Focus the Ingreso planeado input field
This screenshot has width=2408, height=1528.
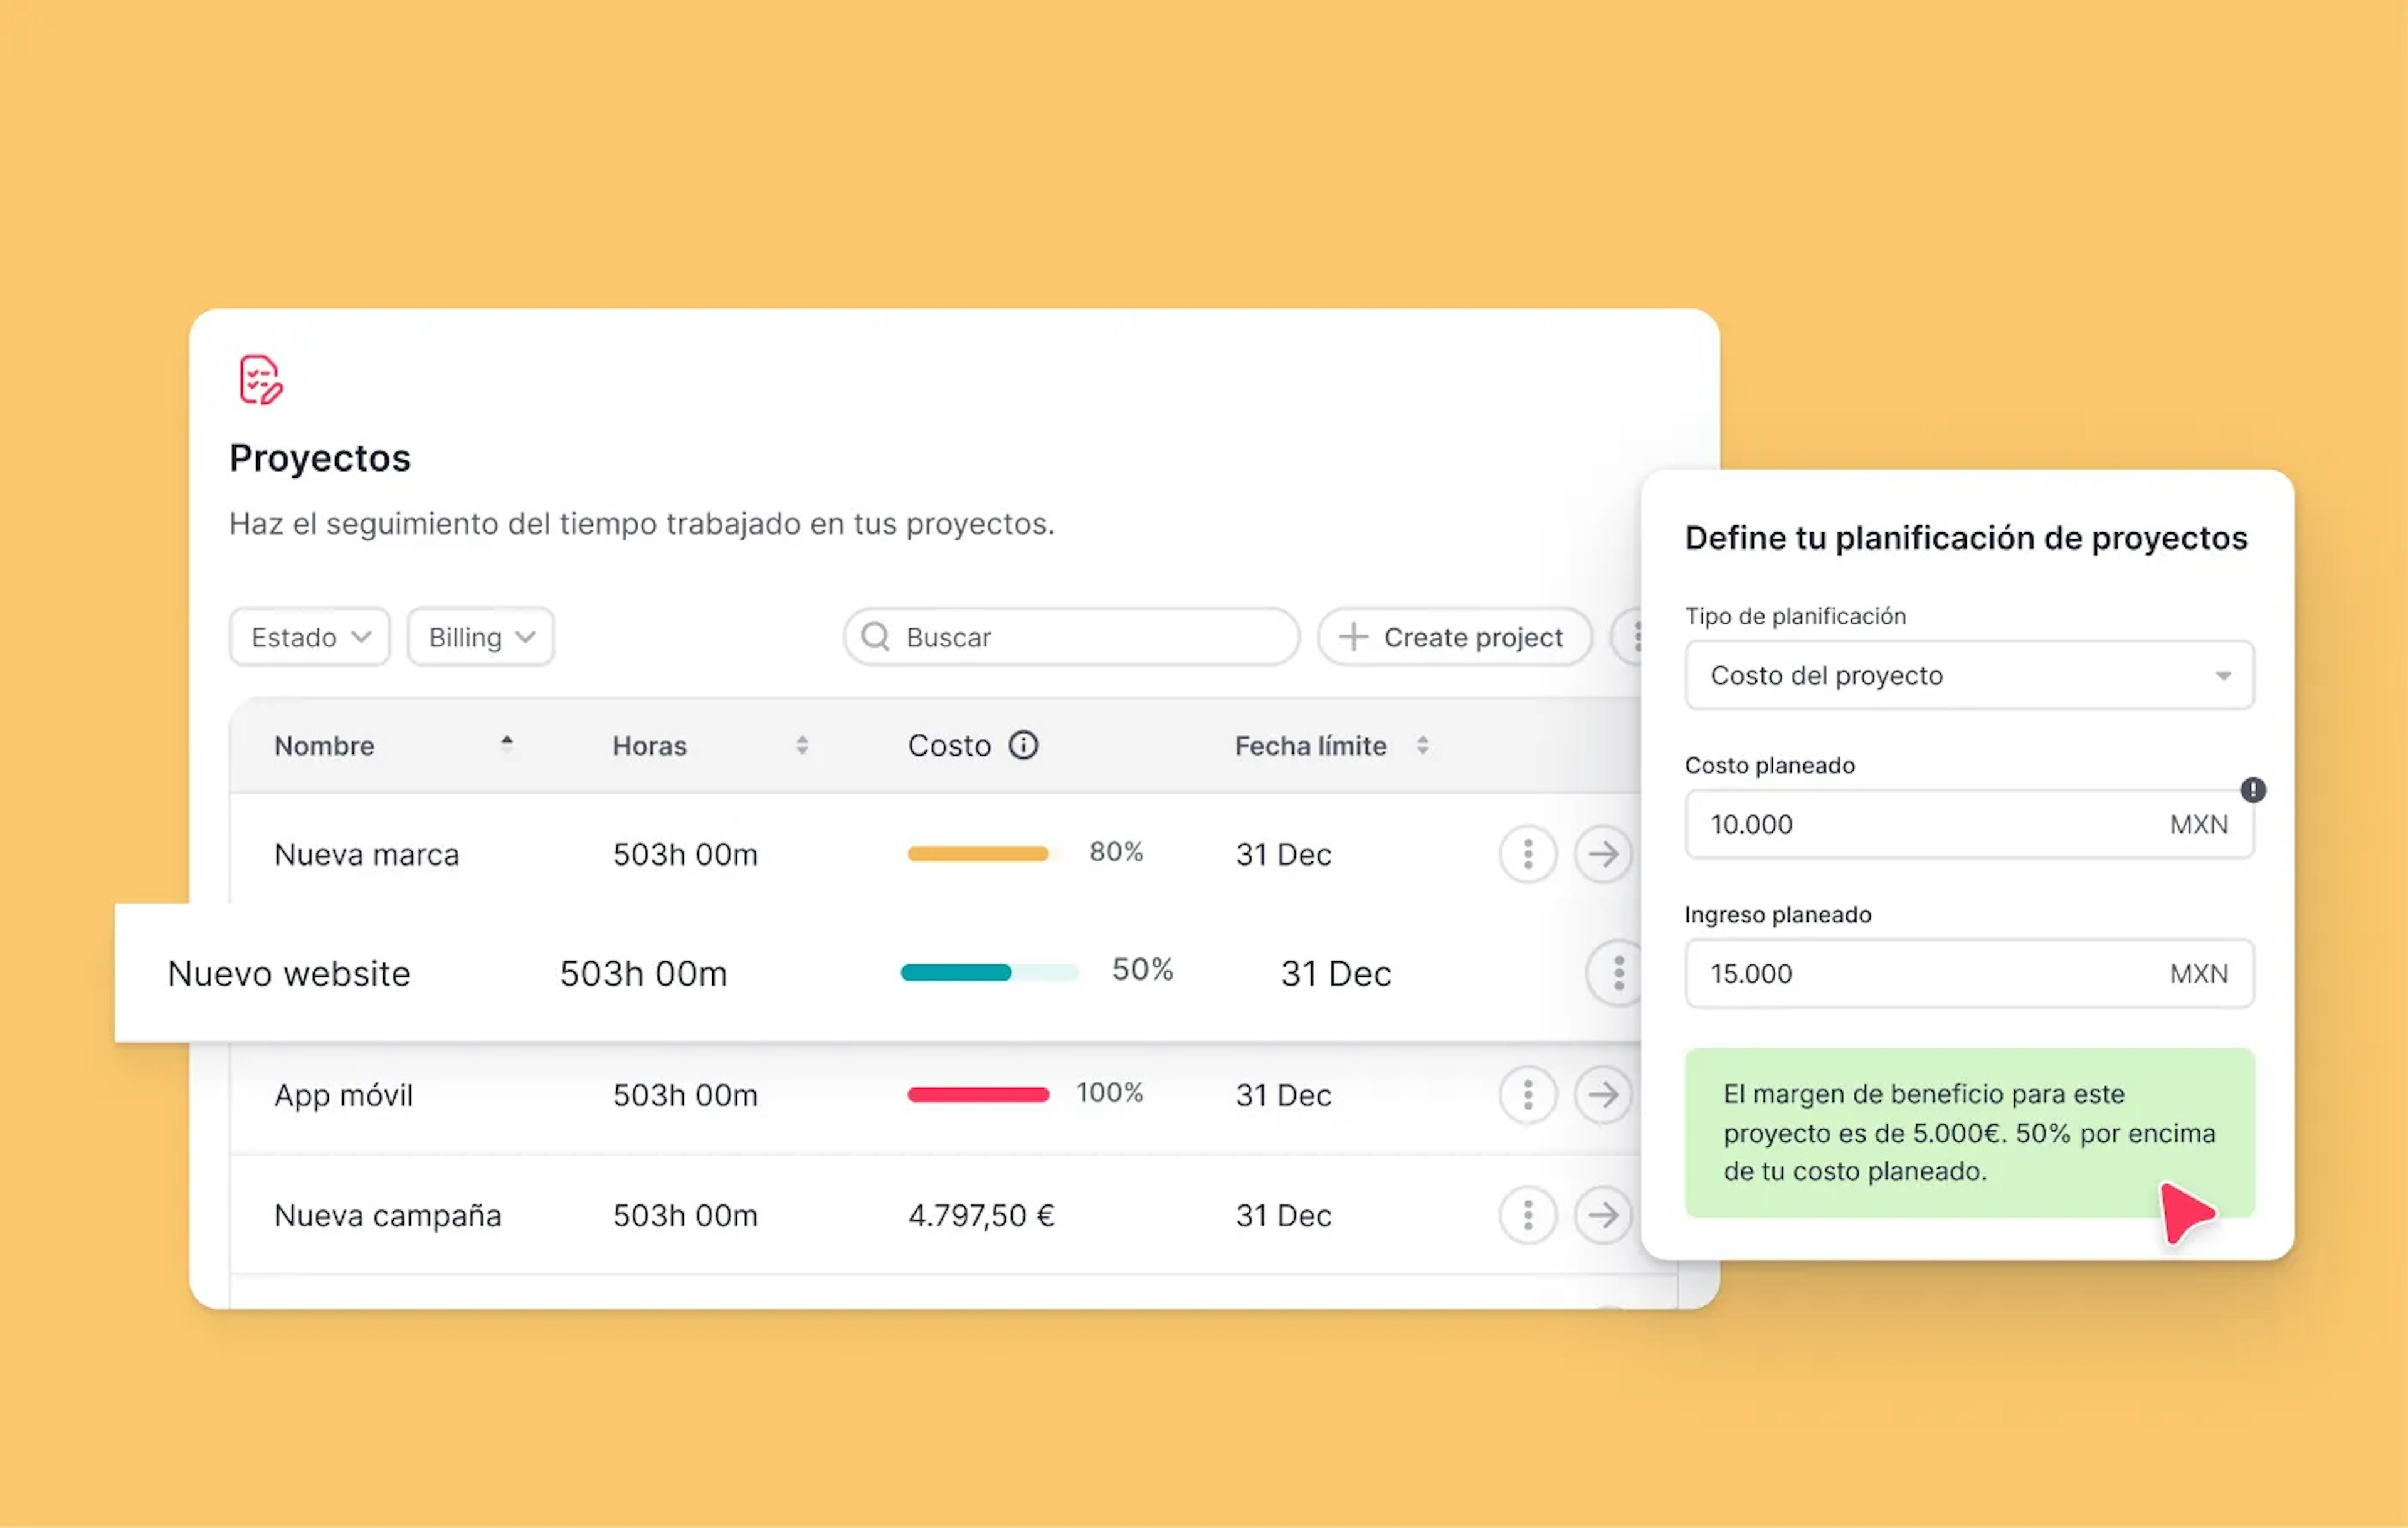point(1969,973)
